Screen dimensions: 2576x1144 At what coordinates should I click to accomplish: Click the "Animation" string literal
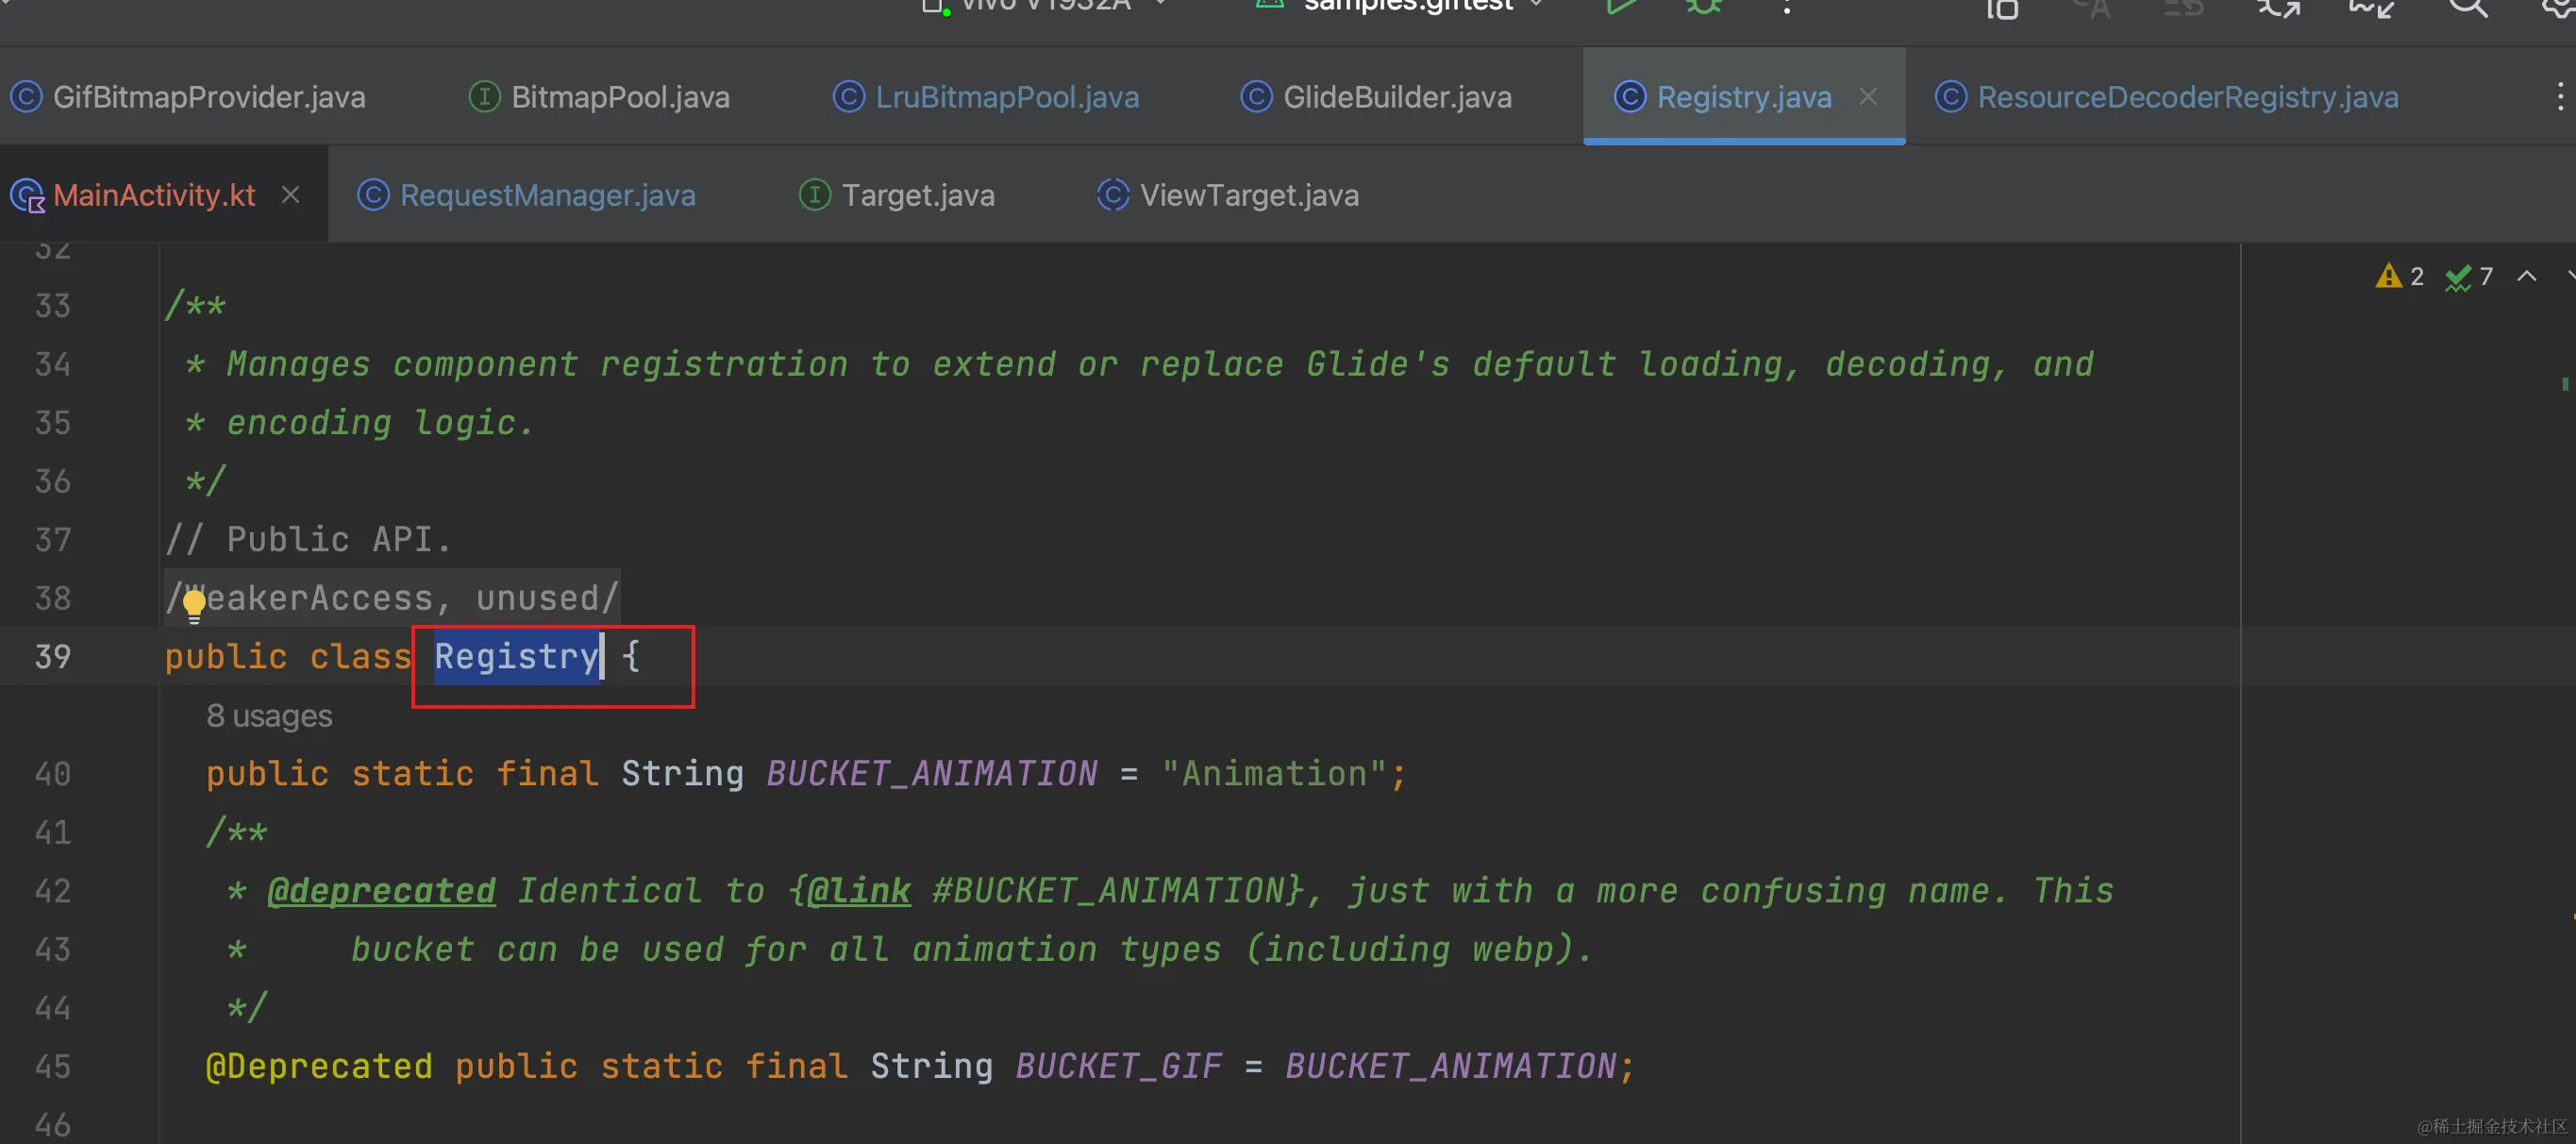(1273, 773)
